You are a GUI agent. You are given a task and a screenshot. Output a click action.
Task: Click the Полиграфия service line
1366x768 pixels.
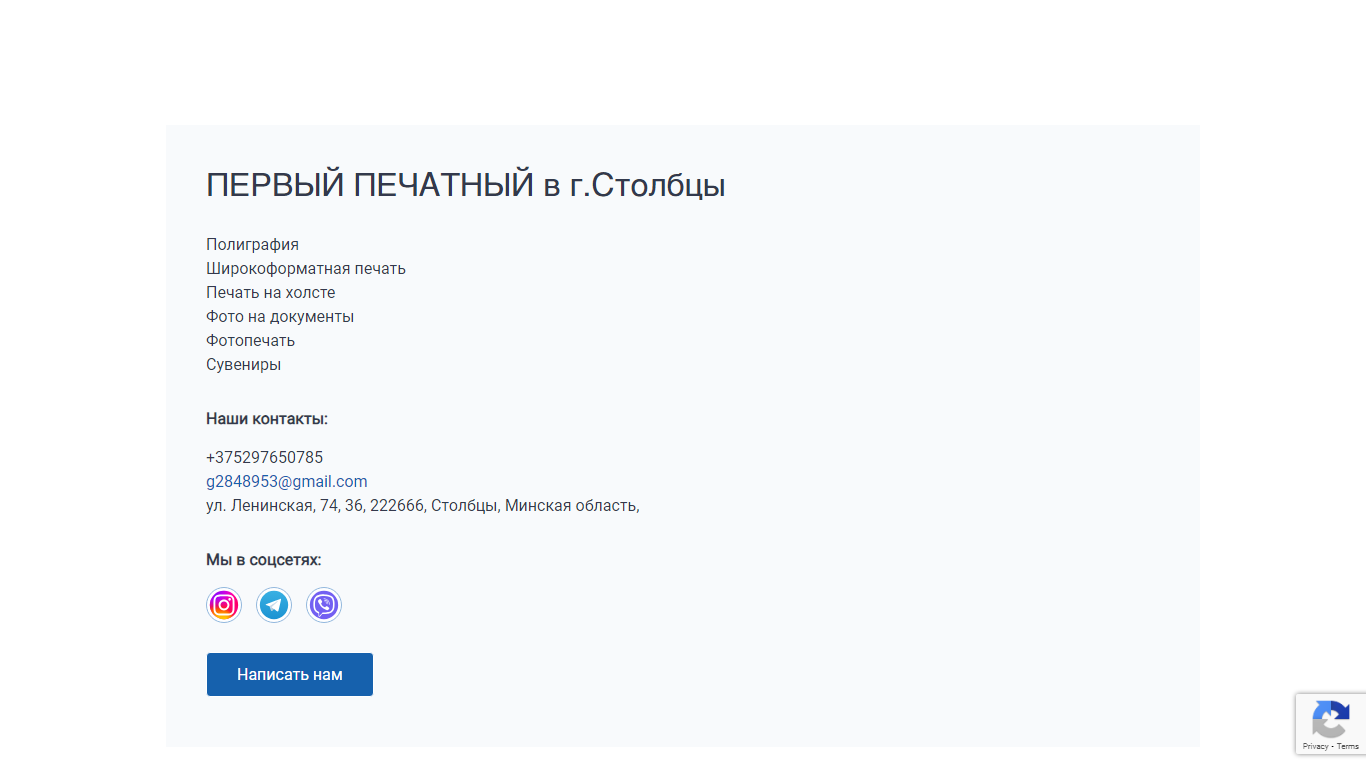253,245
